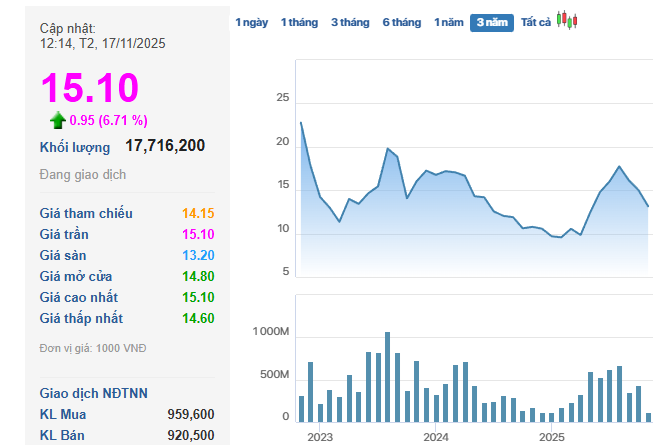Click the active "3 năm" range tab

[x=492, y=22]
